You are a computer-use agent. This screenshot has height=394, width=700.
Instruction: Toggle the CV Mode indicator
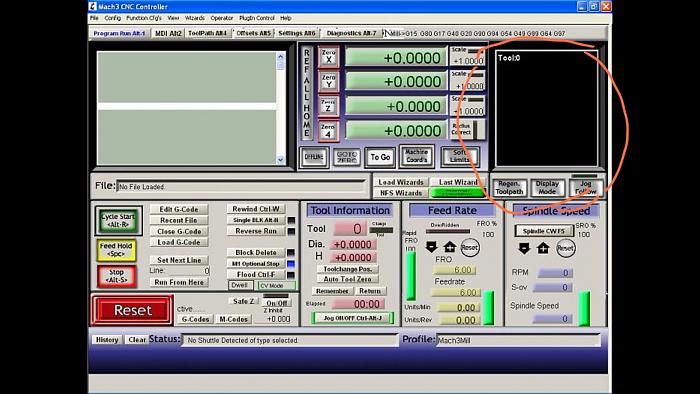tap(277, 286)
